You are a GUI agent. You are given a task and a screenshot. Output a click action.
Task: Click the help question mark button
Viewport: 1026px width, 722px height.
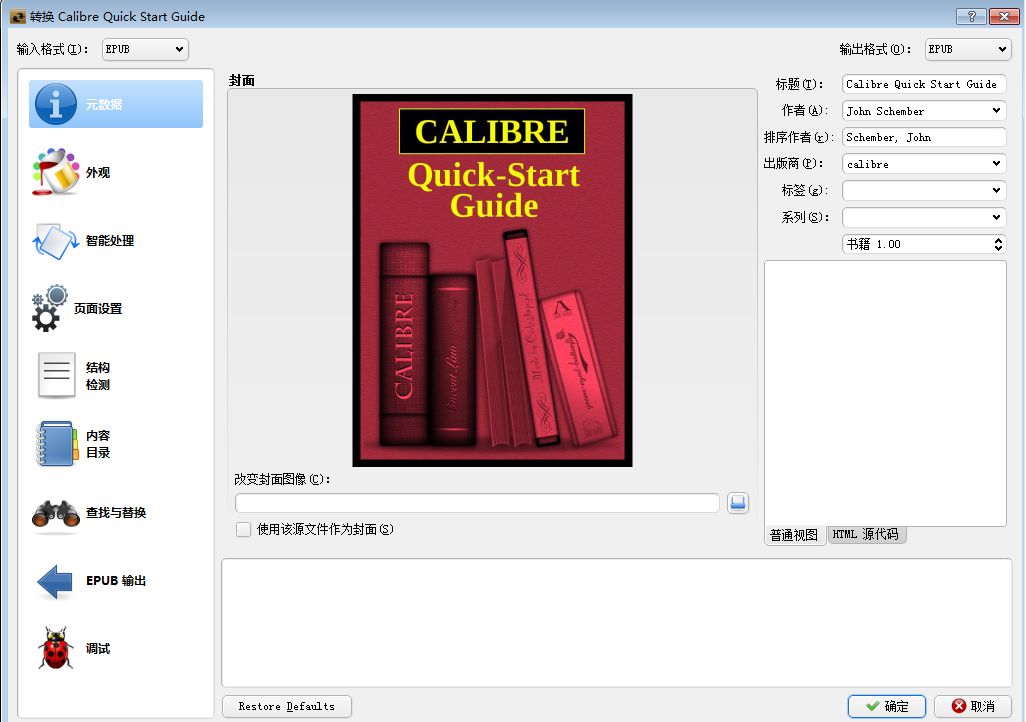coord(971,16)
